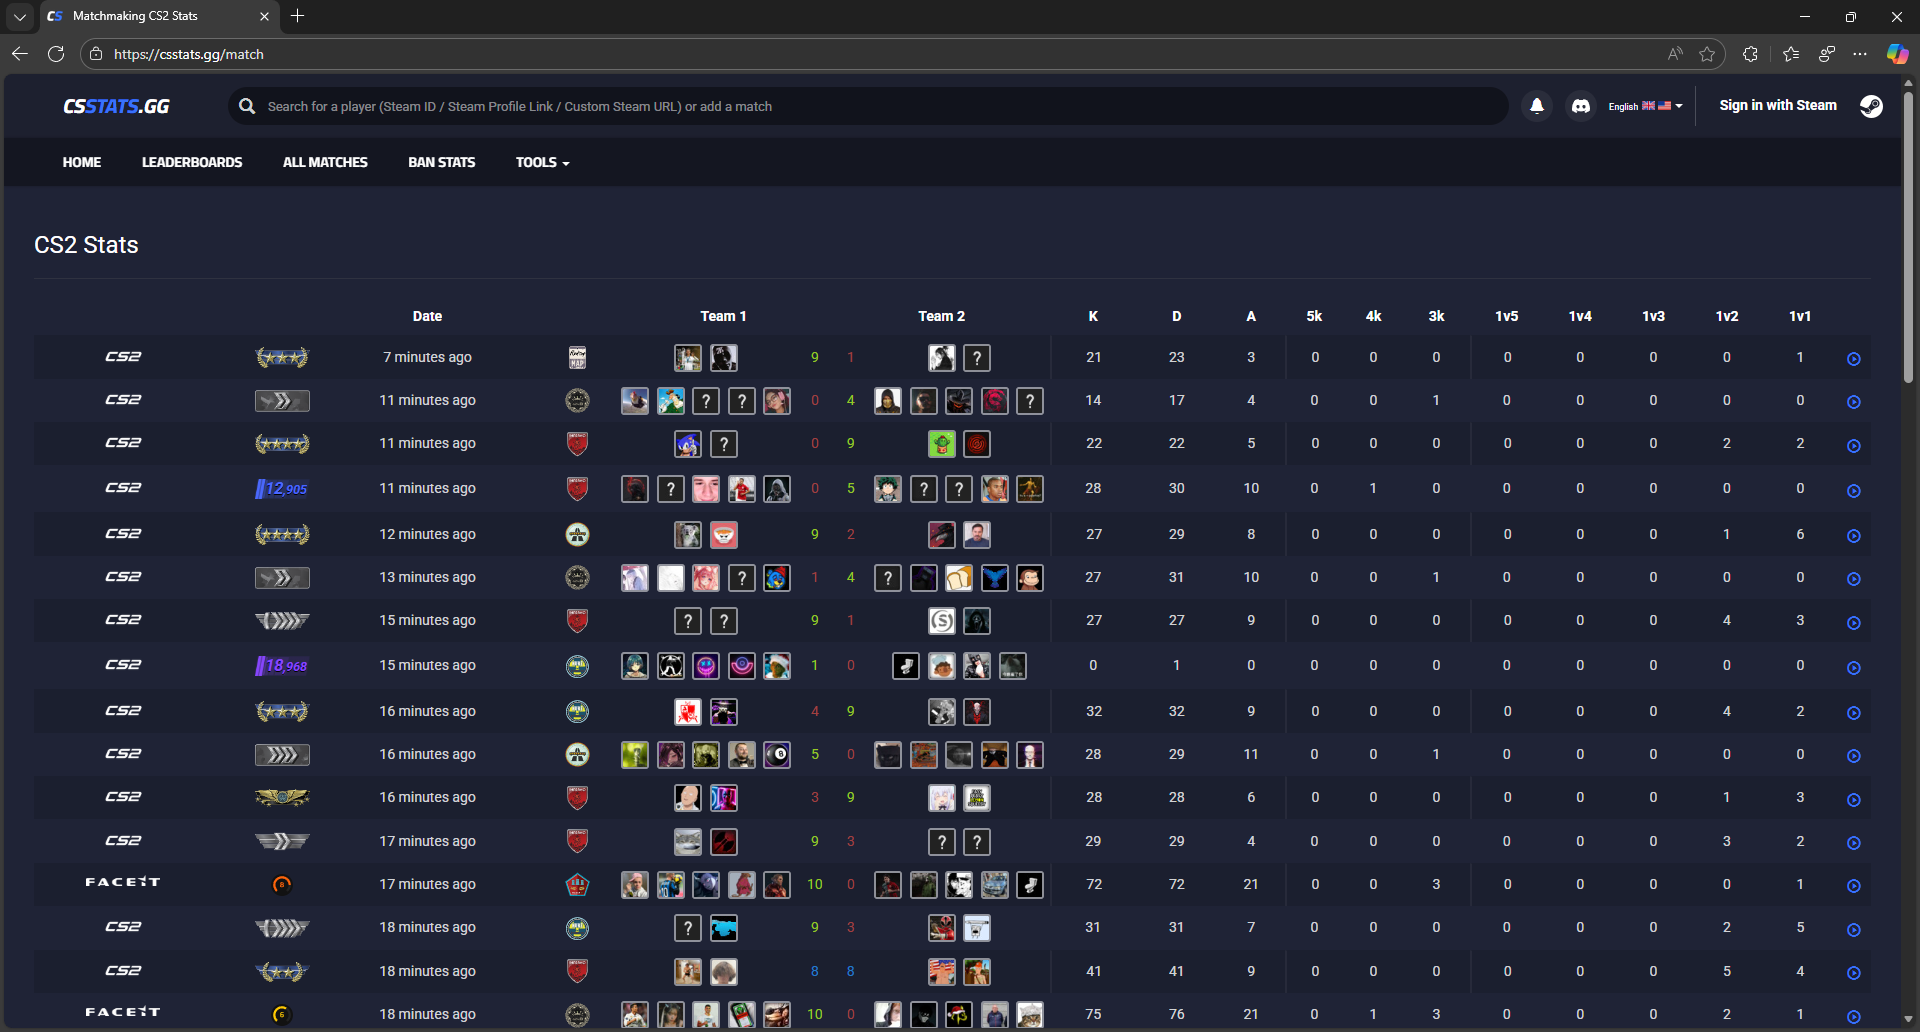Go back in browser history
This screenshot has width=1920, height=1032.
(19, 54)
